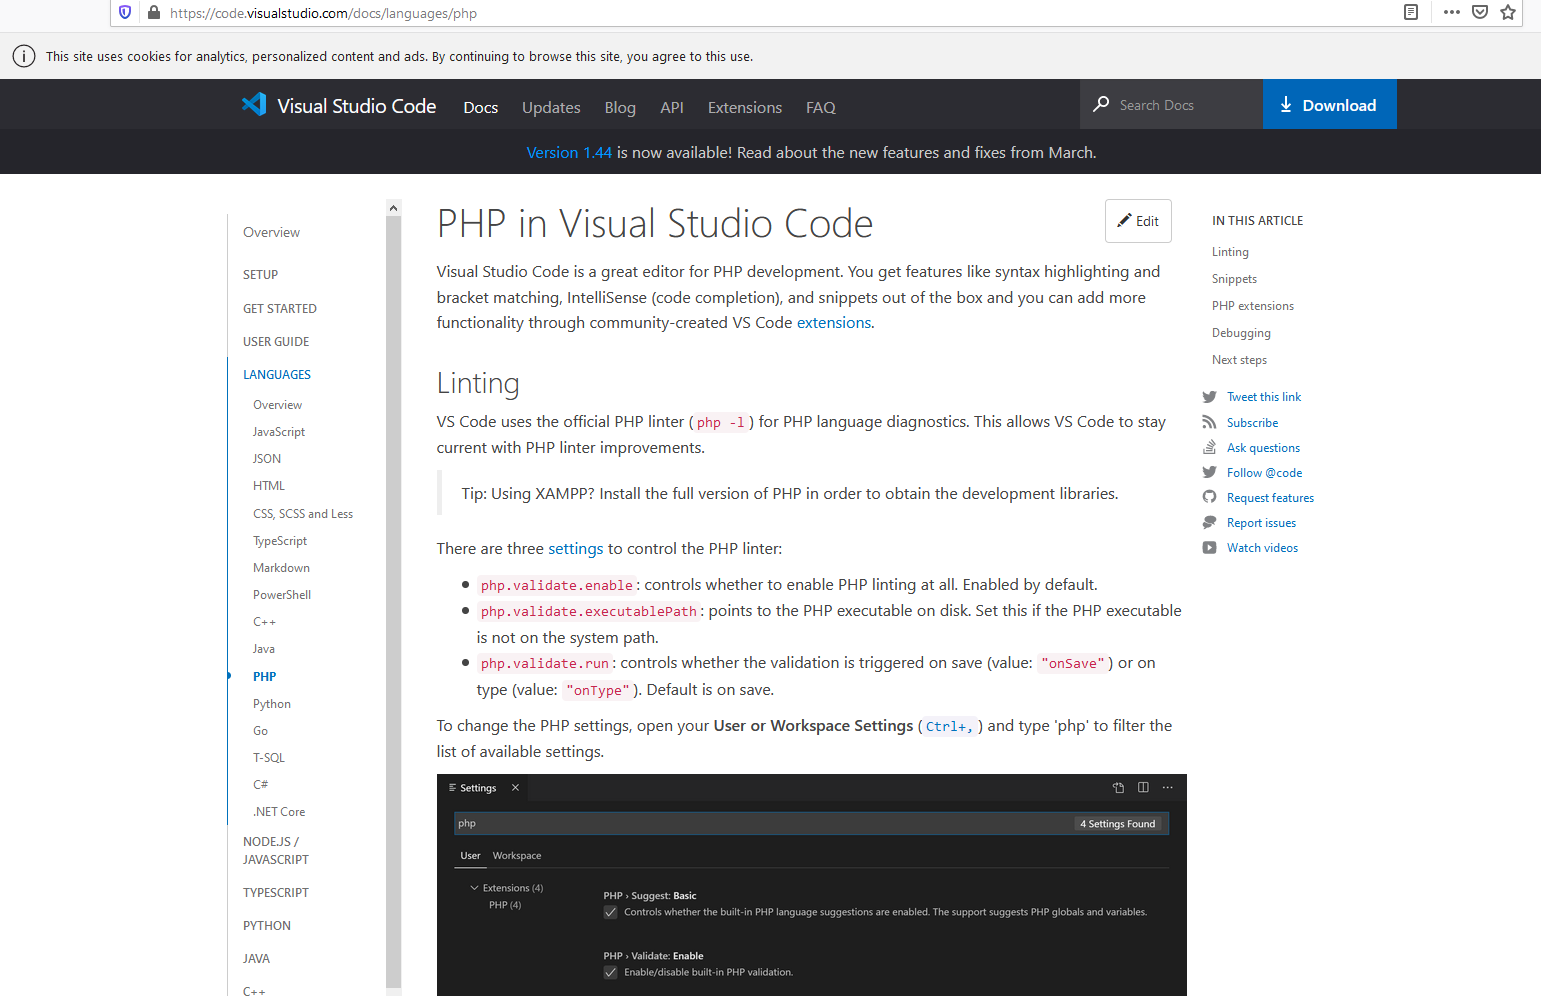The height and width of the screenshot is (996, 1541).
Task: Click the Twitter bird icon beside Tweet this link
Action: 1209,397
